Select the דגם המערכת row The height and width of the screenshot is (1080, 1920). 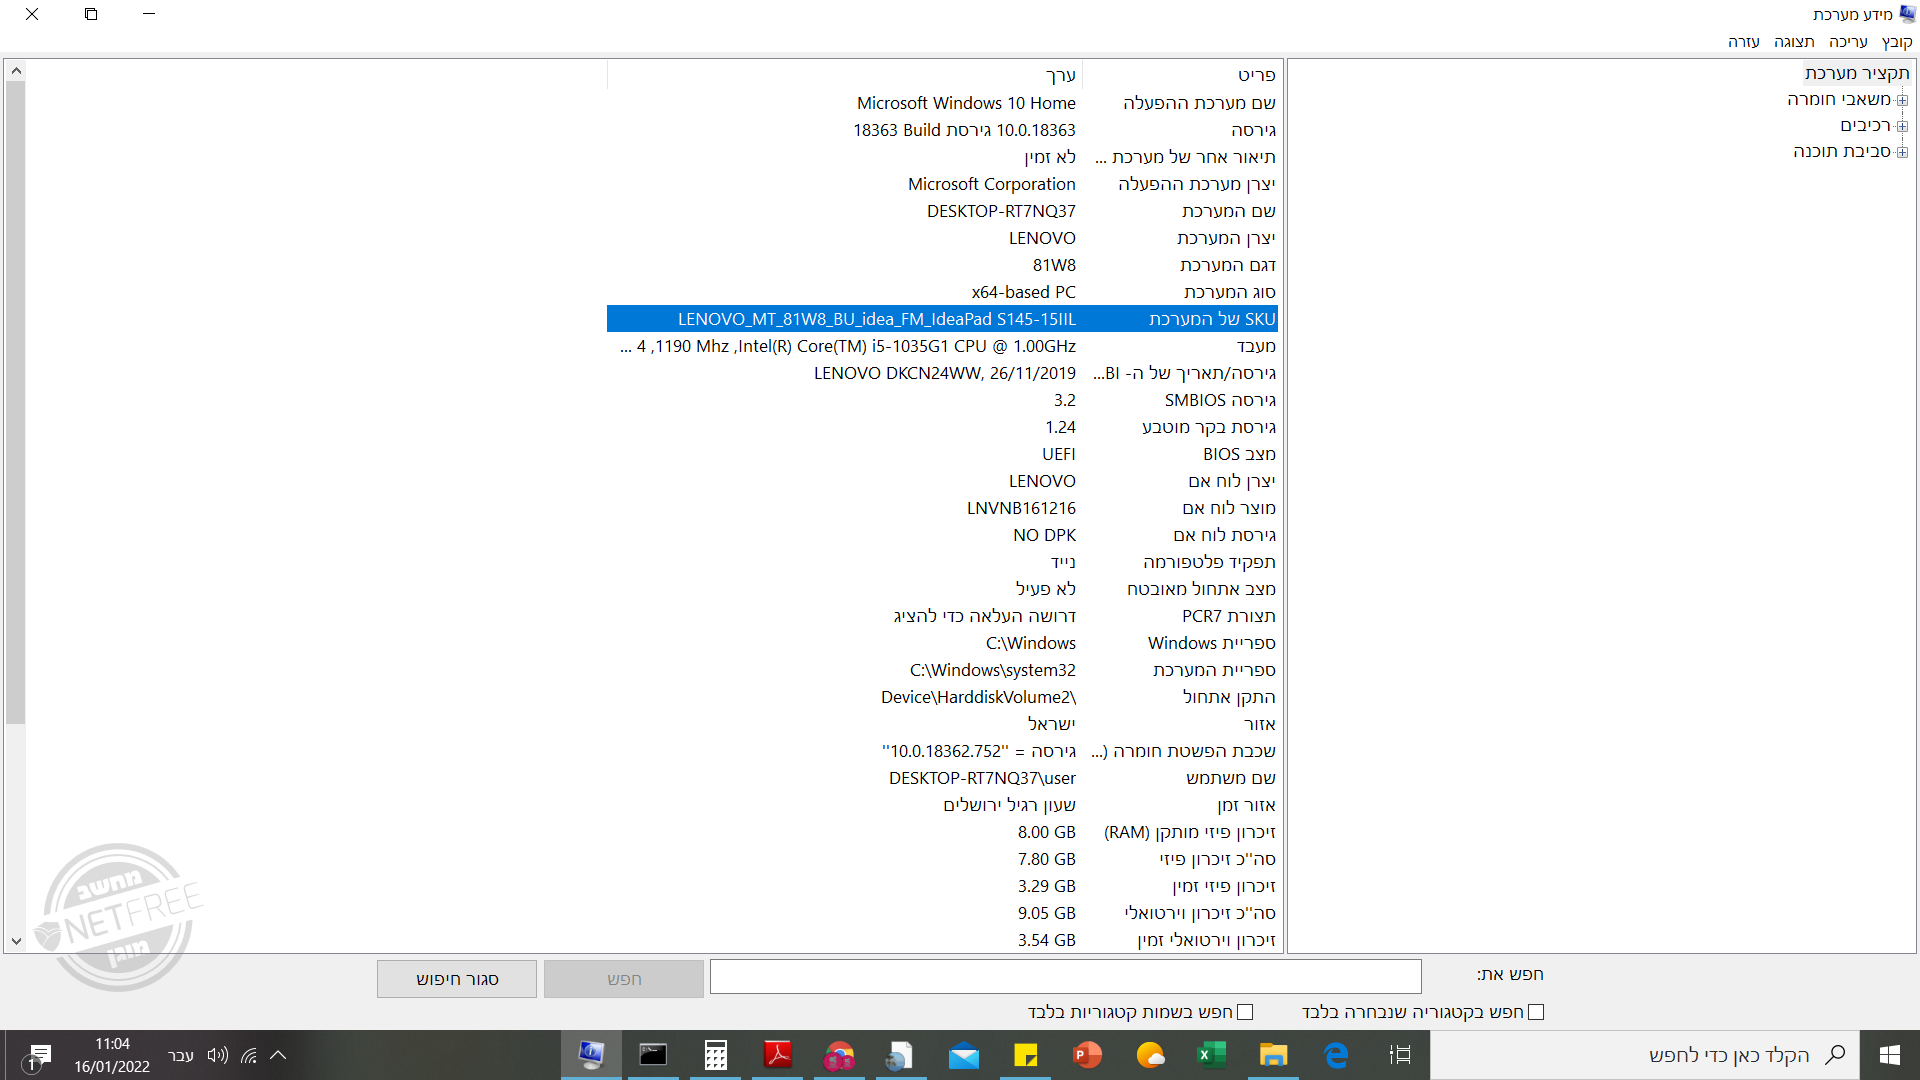point(942,265)
